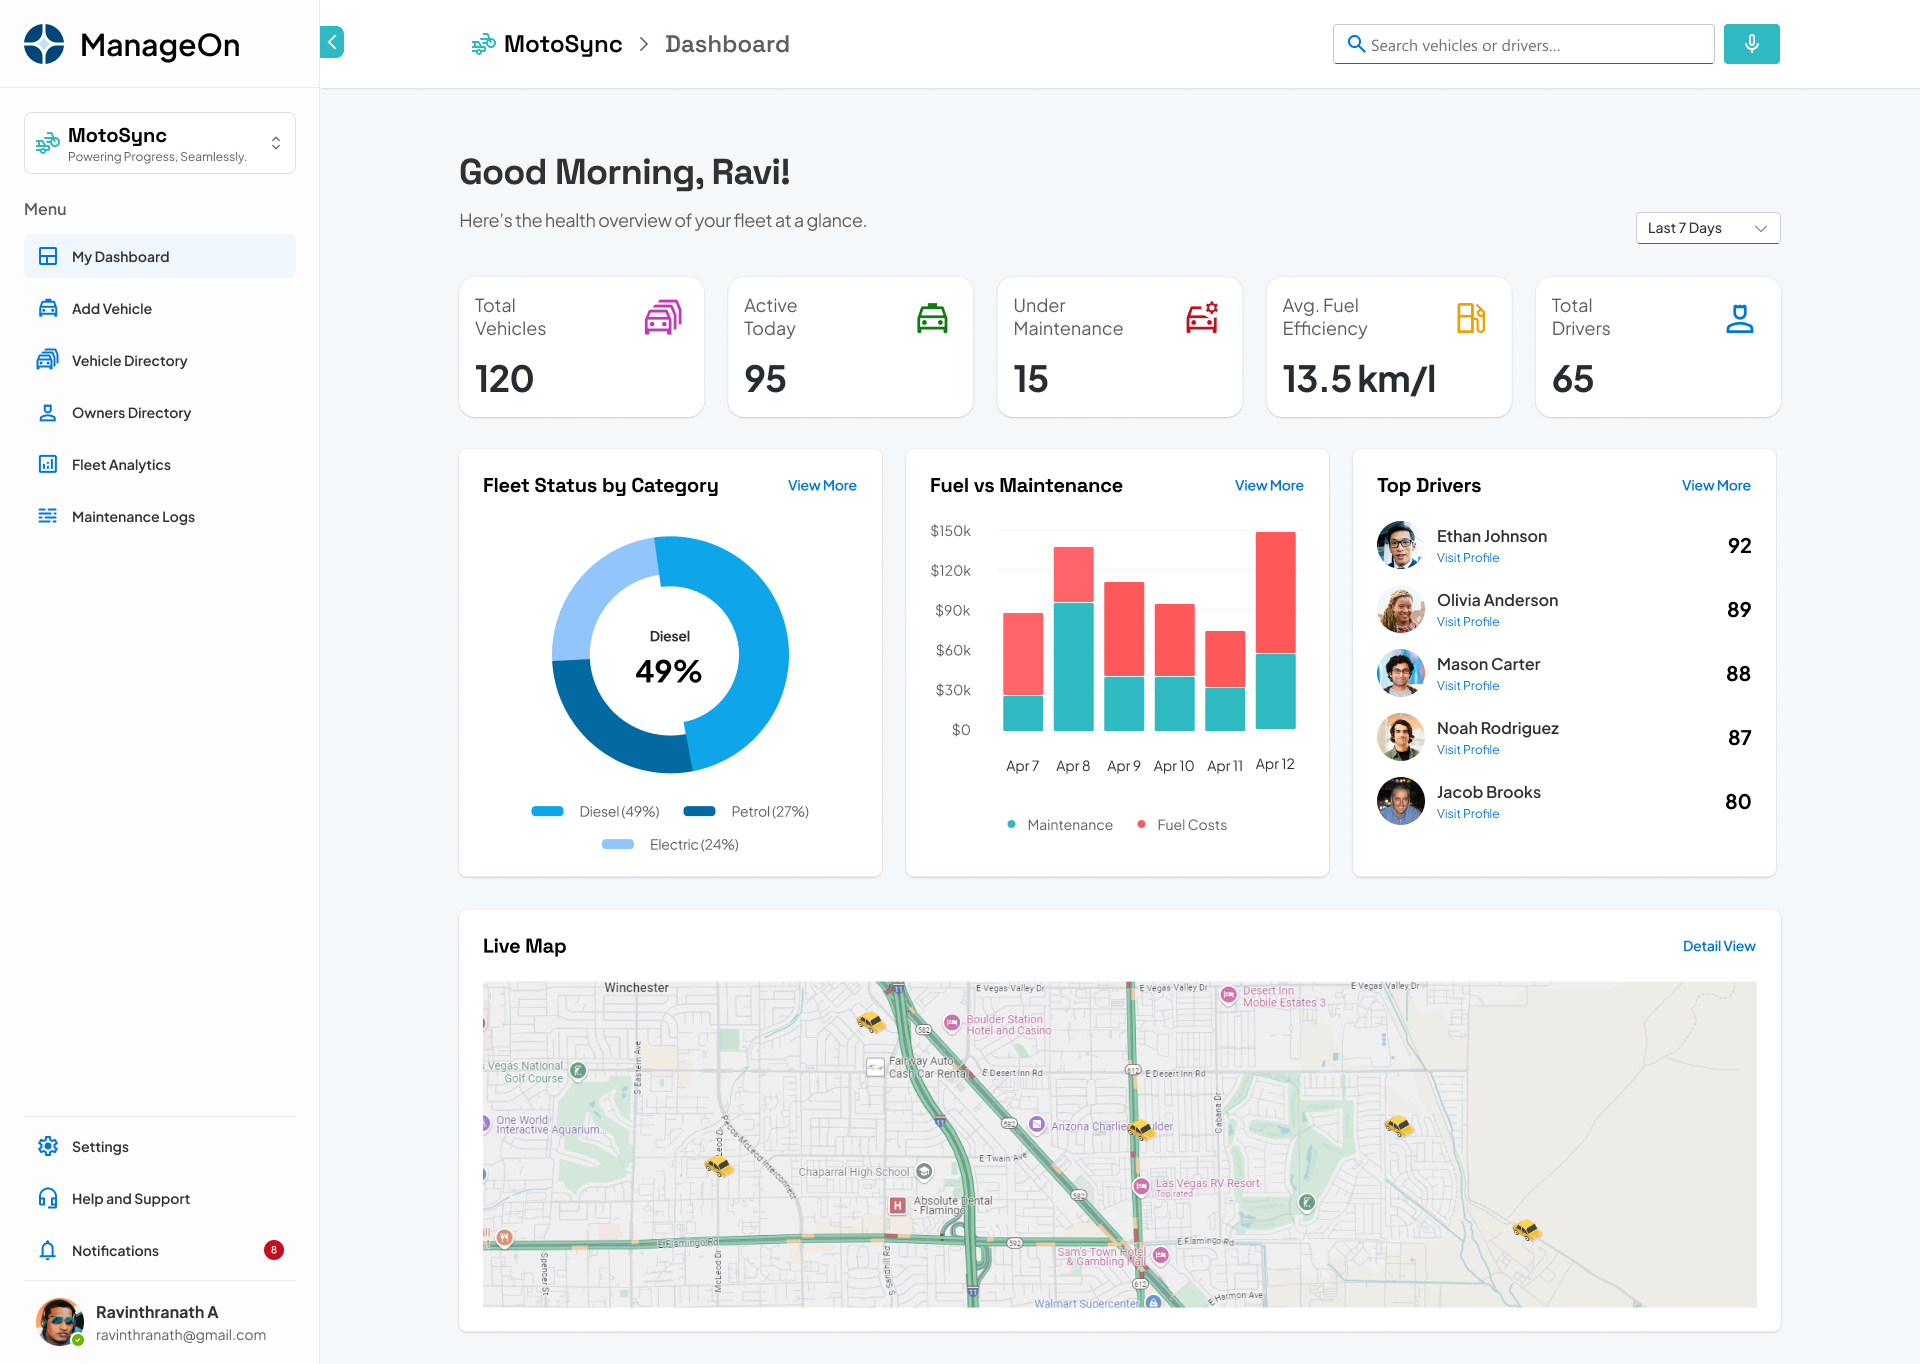Open the Help and Support headset icon
1920x1364 pixels.
48,1198
